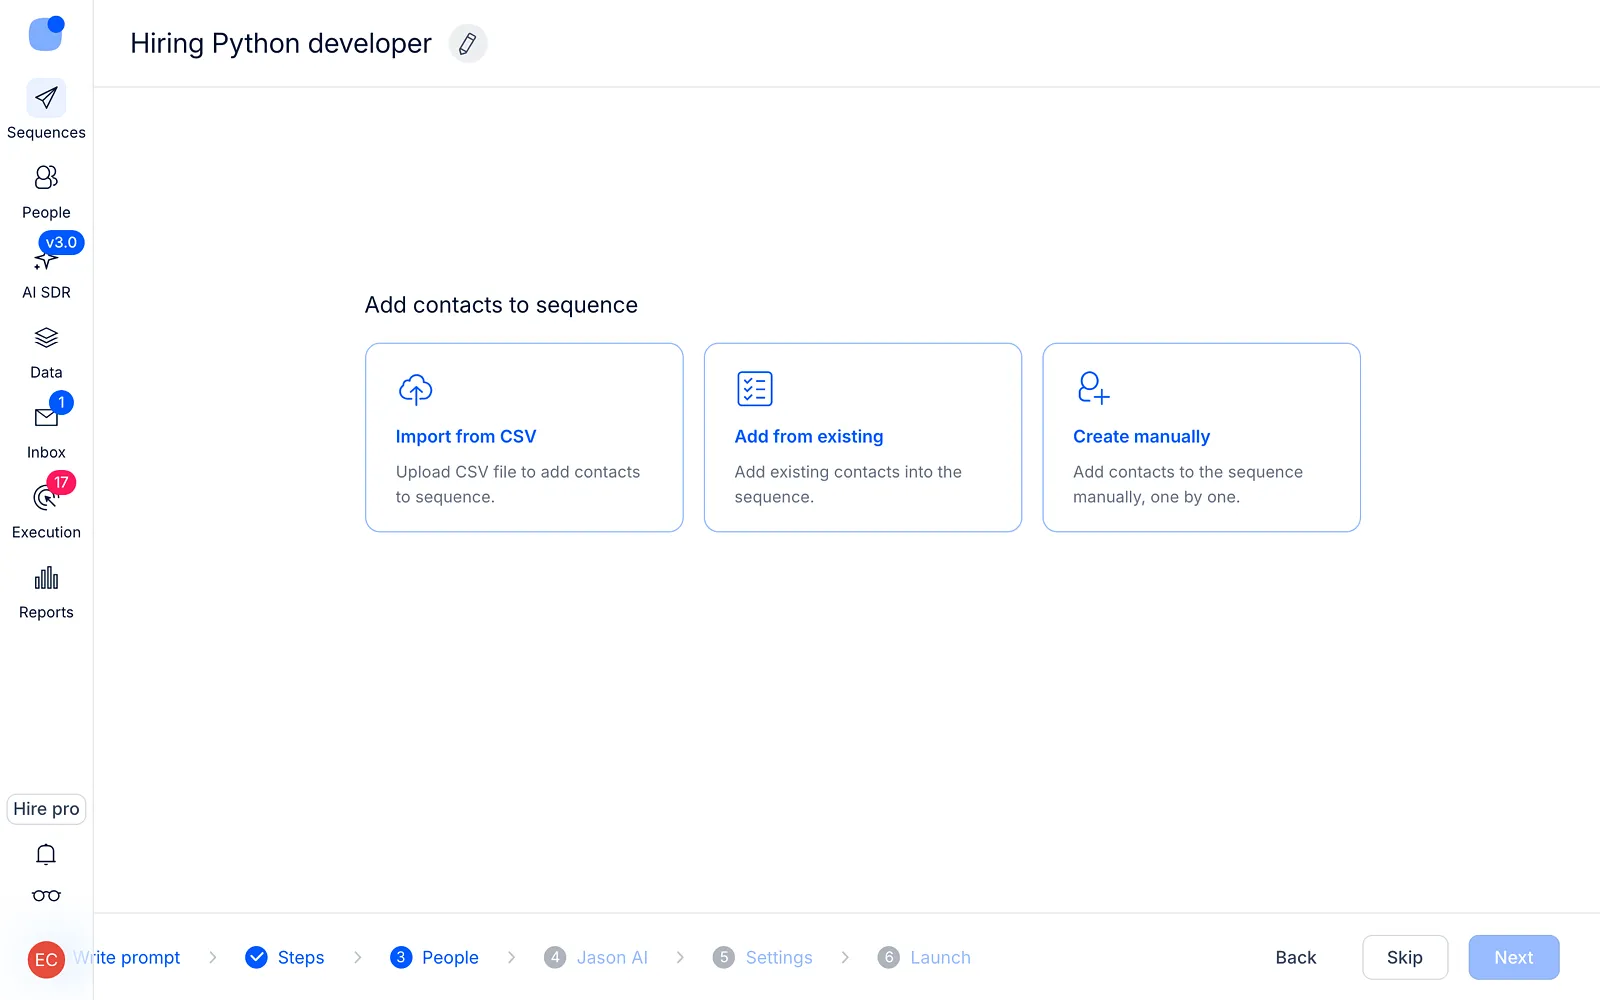
Task: Click the Add contacts to sequence heading
Action: pyautogui.click(x=501, y=305)
